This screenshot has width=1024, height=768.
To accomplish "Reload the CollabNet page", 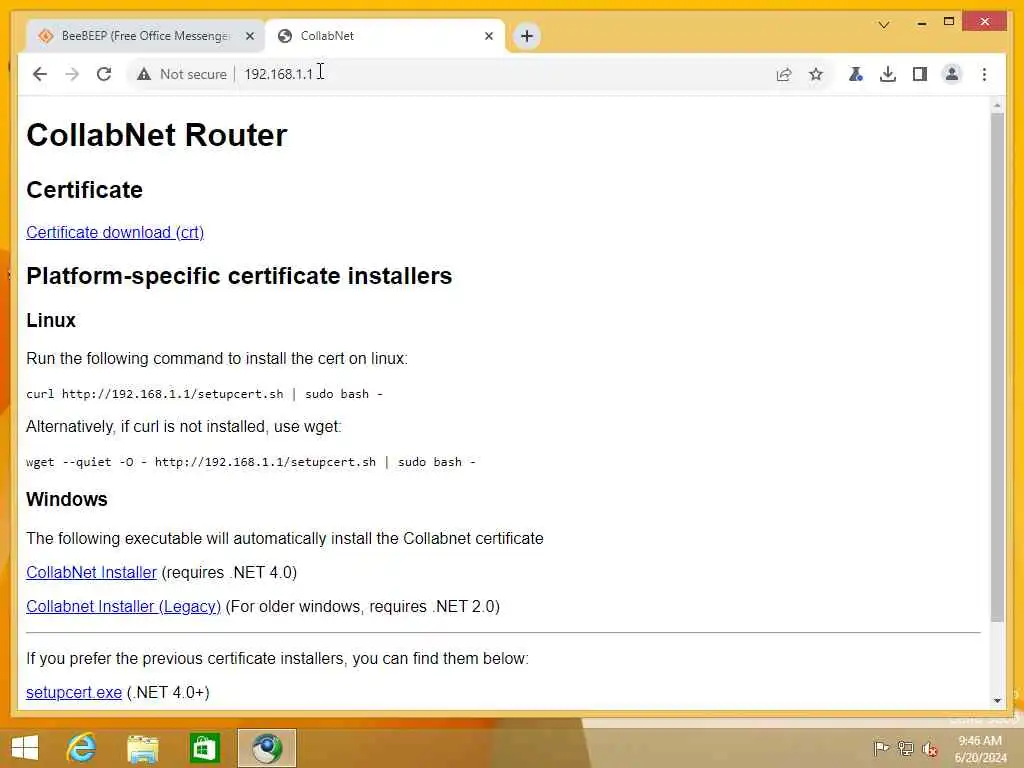I will click(x=104, y=74).
